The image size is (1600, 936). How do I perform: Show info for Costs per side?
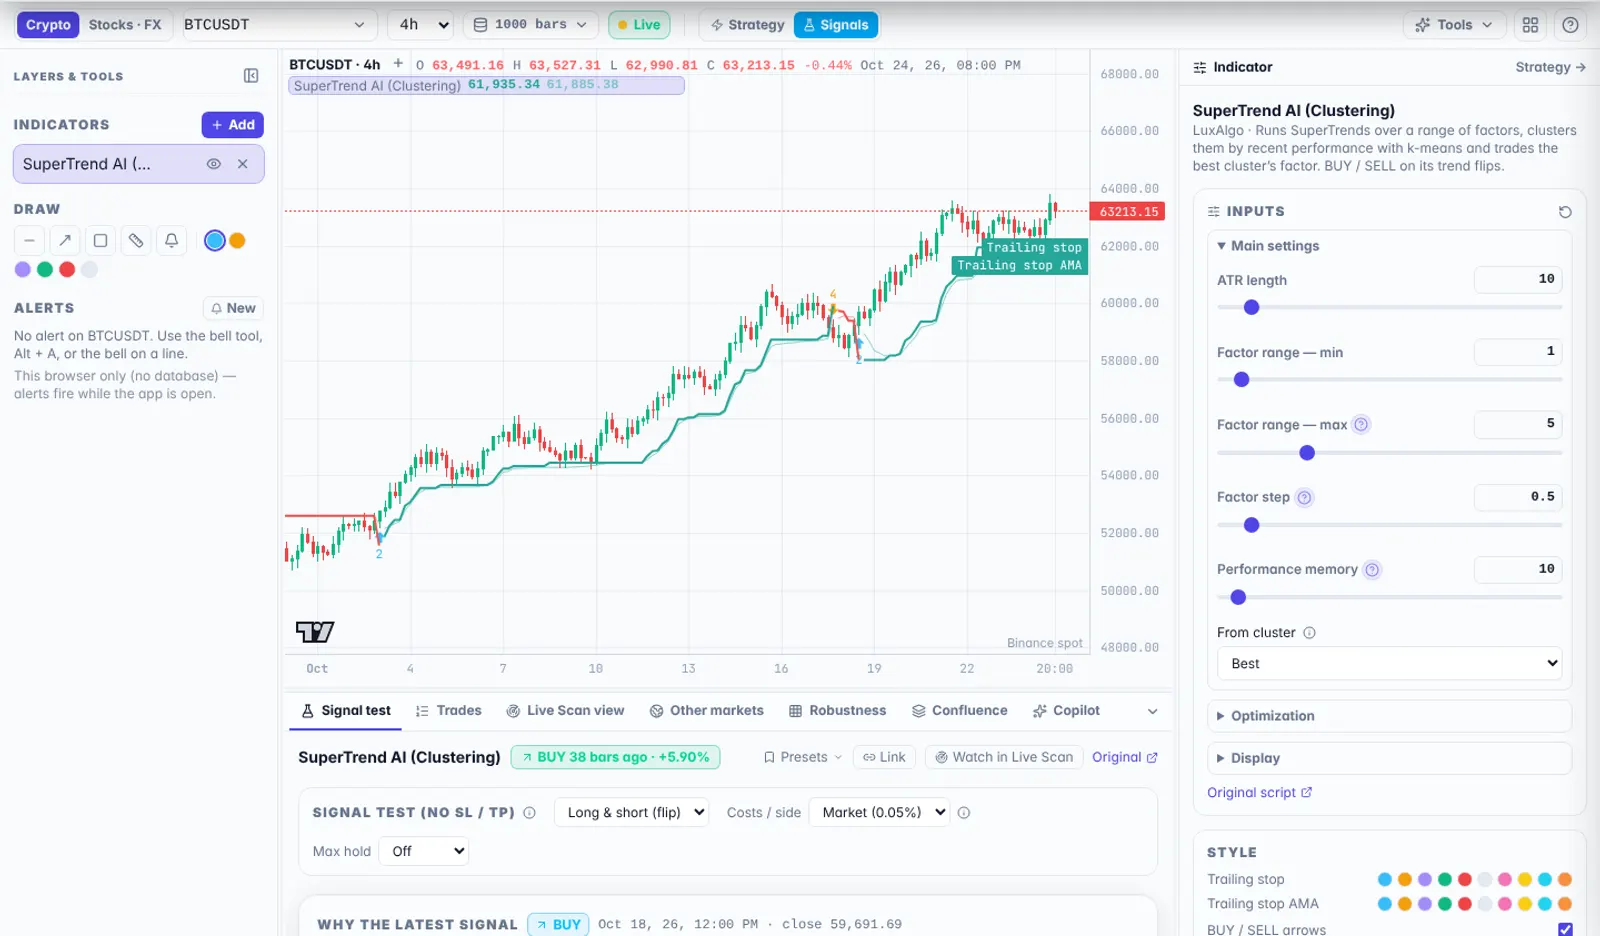point(964,813)
